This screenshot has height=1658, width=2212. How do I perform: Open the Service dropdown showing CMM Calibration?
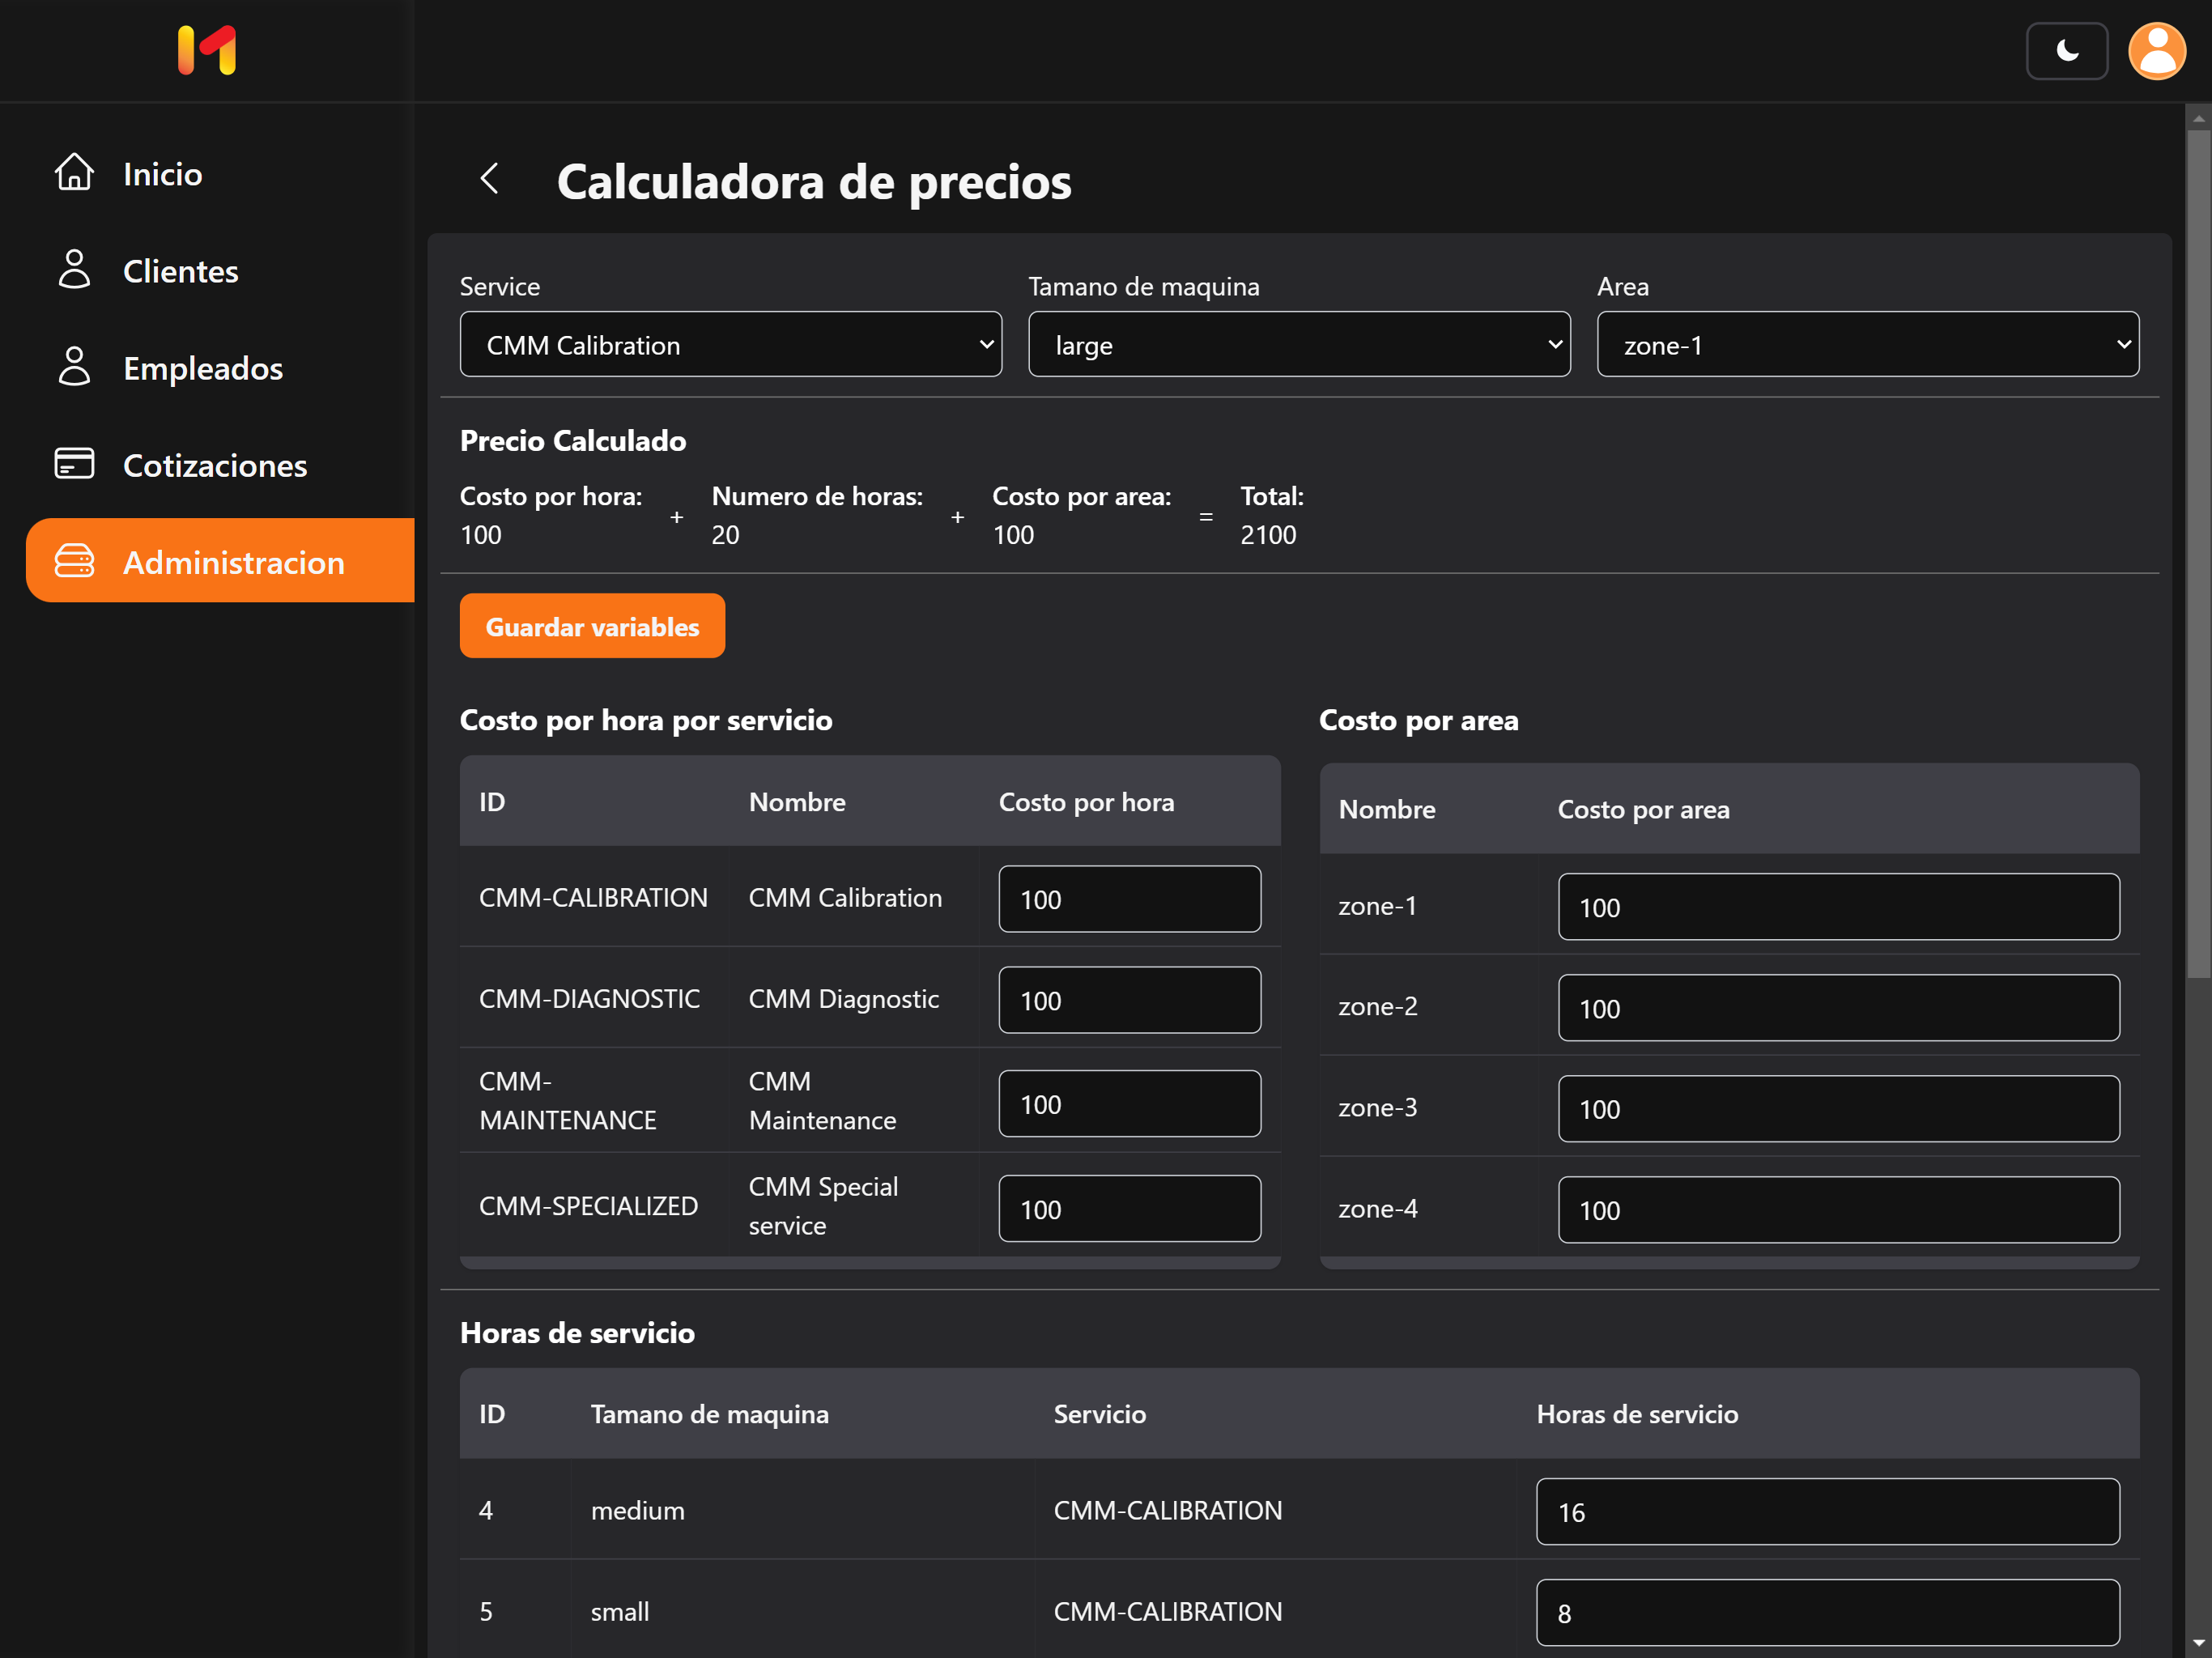pos(730,344)
